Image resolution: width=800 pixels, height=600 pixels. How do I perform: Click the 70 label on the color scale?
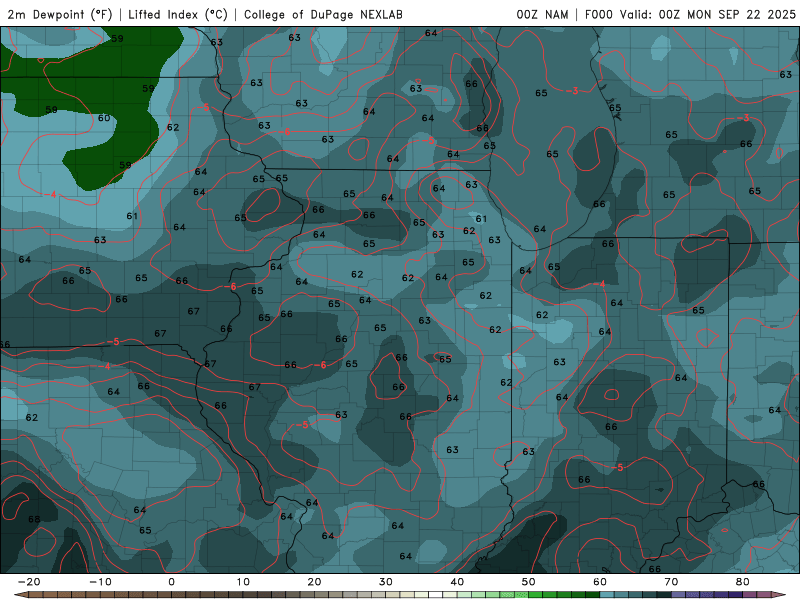click(x=671, y=582)
